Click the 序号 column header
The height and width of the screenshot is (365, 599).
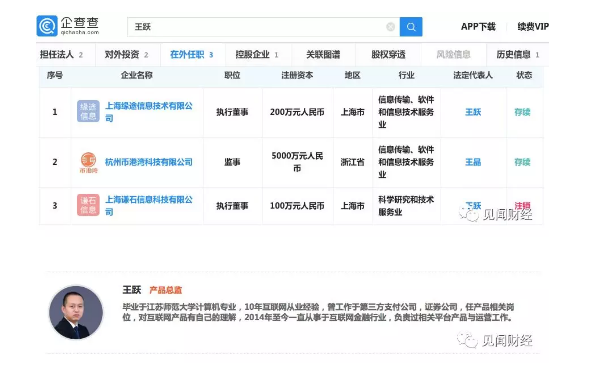55,75
